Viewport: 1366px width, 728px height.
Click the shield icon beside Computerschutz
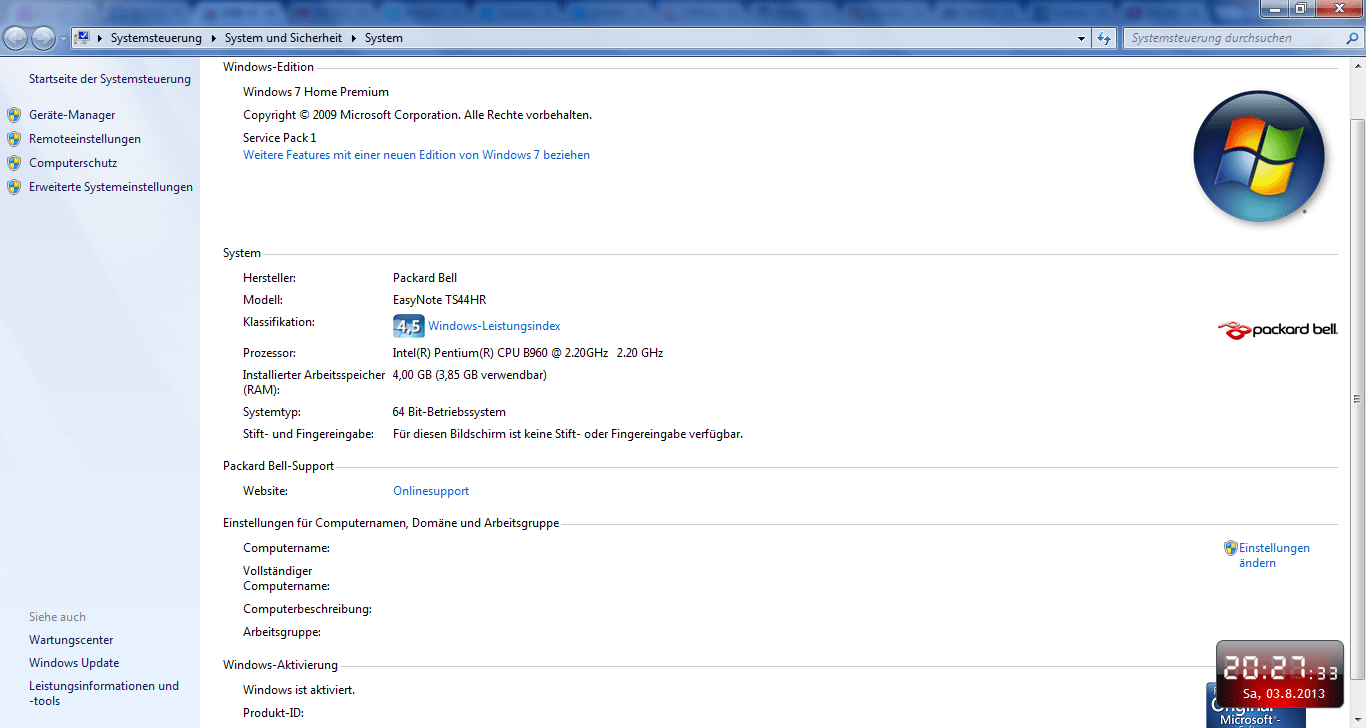pos(14,163)
